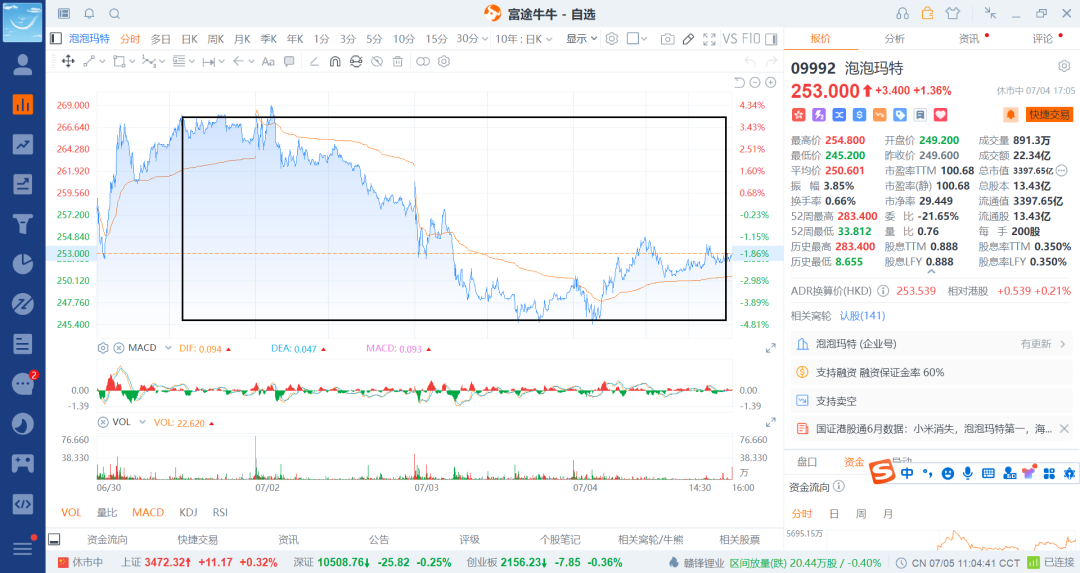The width and height of the screenshot is (1080, 573).
Task: Open the 国证港股通6月数据 news item
Action: coord(933,428)
